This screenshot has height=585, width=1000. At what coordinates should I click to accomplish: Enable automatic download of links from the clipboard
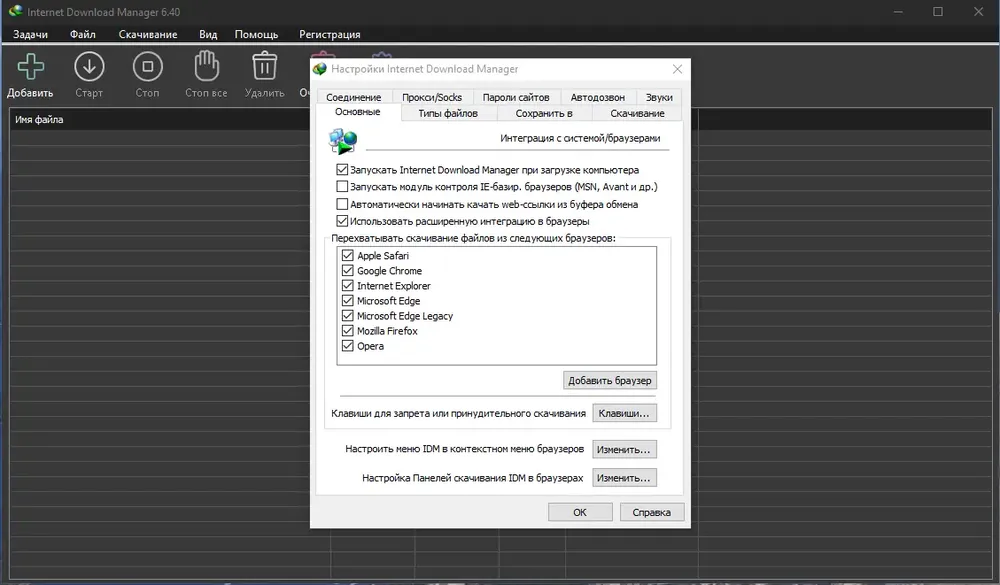tap(342, 204)
